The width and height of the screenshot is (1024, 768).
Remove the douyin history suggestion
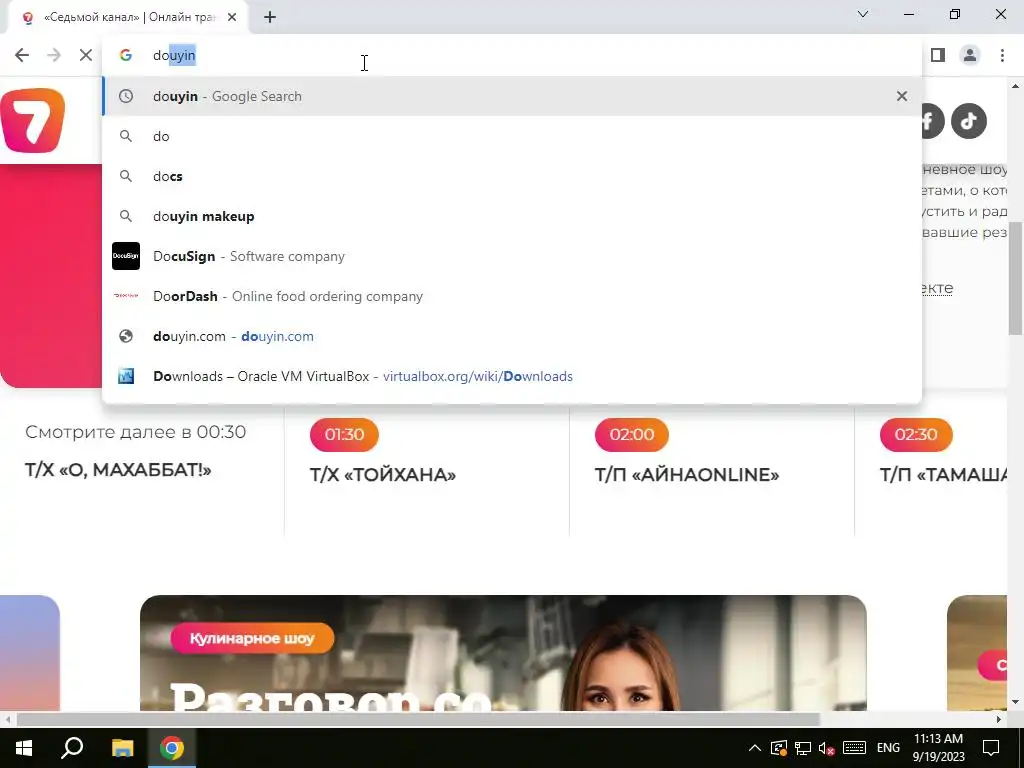coord(902,96)
